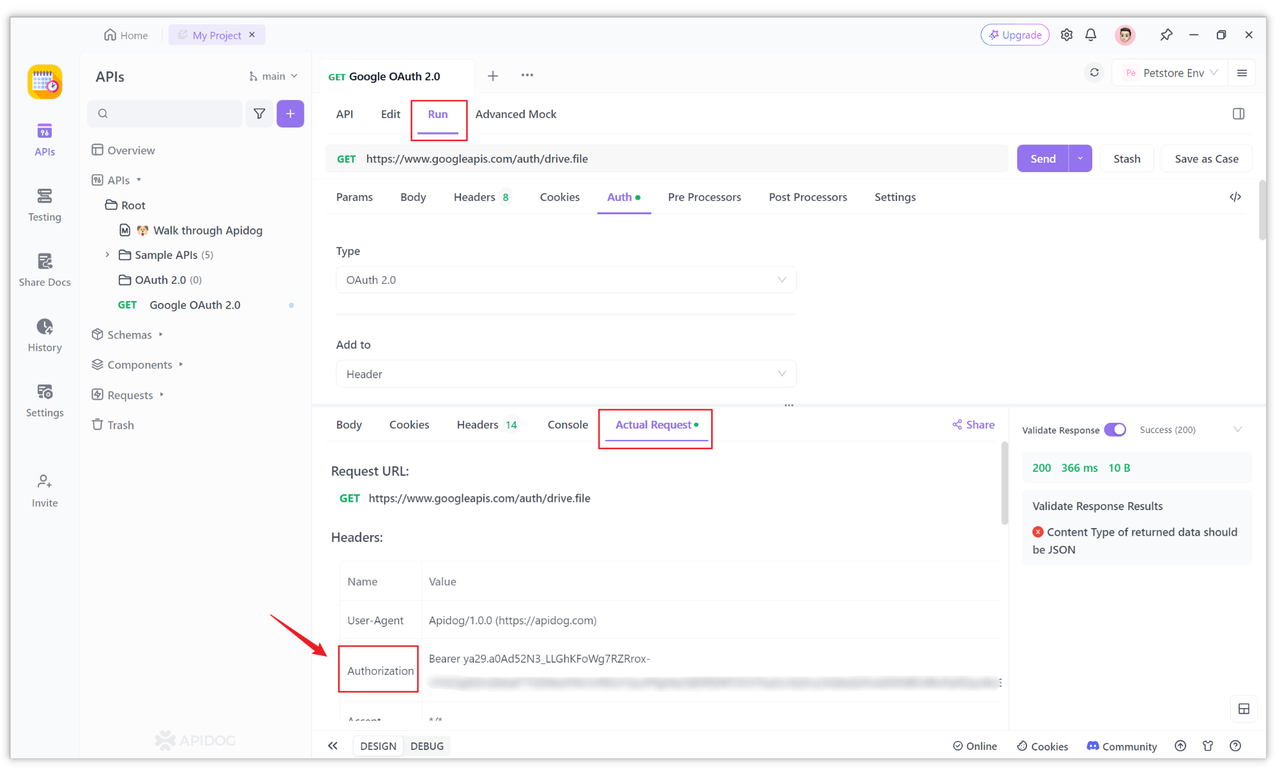Open the request Body tab

(413, 197)
